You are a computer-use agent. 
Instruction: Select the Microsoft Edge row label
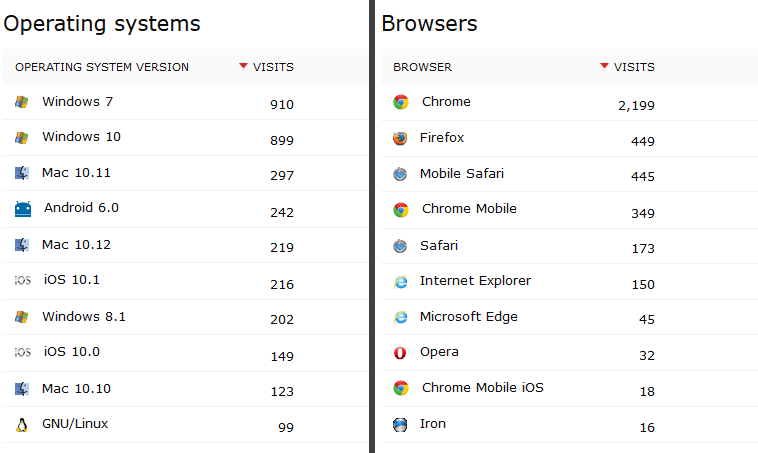pyautogui.click(x=468, y=317)
